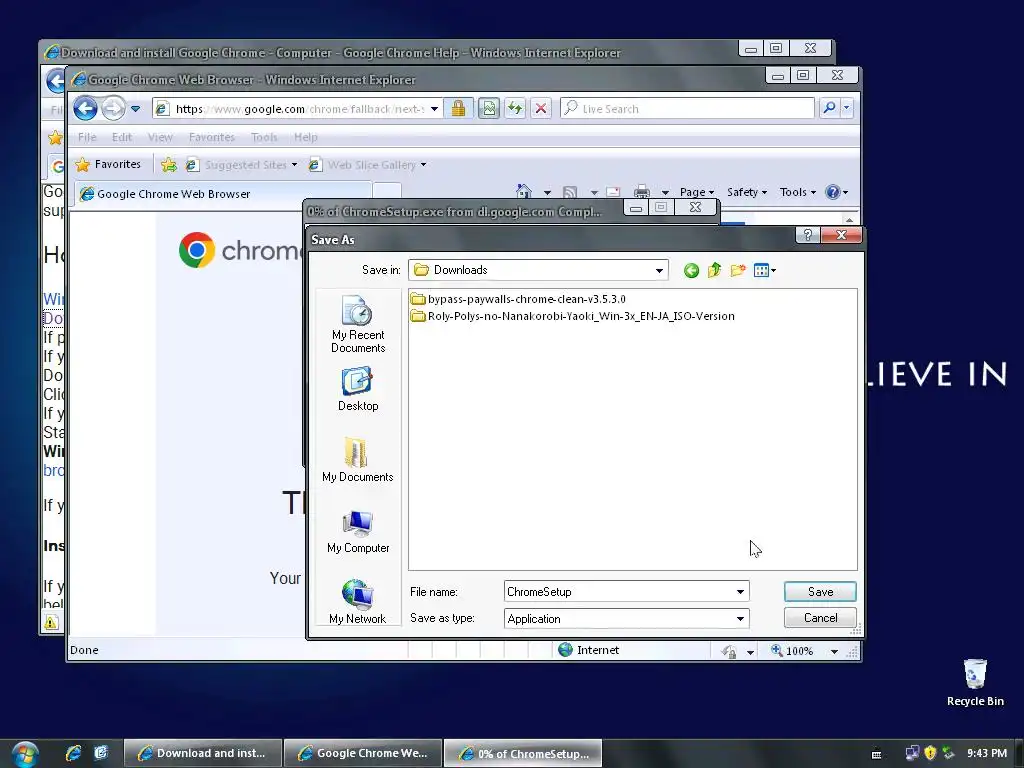Image resolution: width=1024 pixels, height=768 pixels.
Task: Open the command bar Tools dropdown
Action: (x=797, y=192)
